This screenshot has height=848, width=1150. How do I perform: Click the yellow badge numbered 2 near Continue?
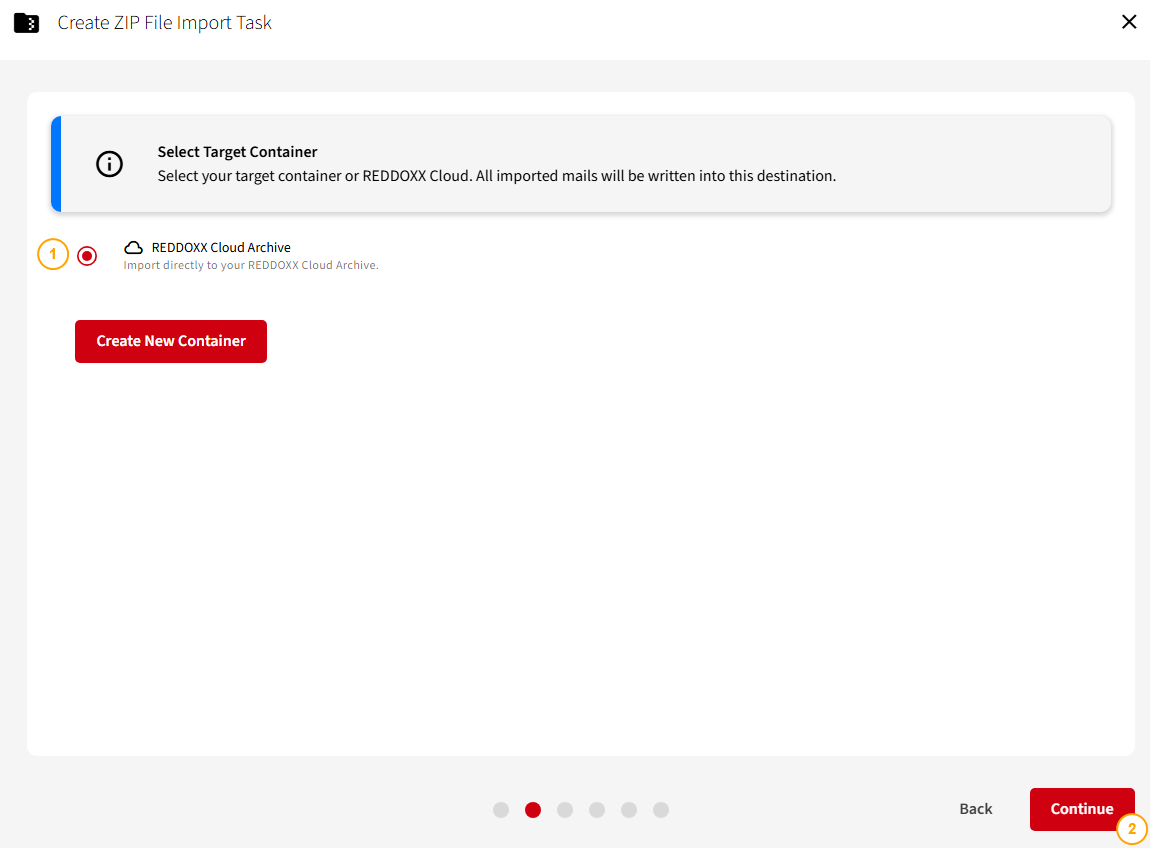click(x=1131, y=829)
